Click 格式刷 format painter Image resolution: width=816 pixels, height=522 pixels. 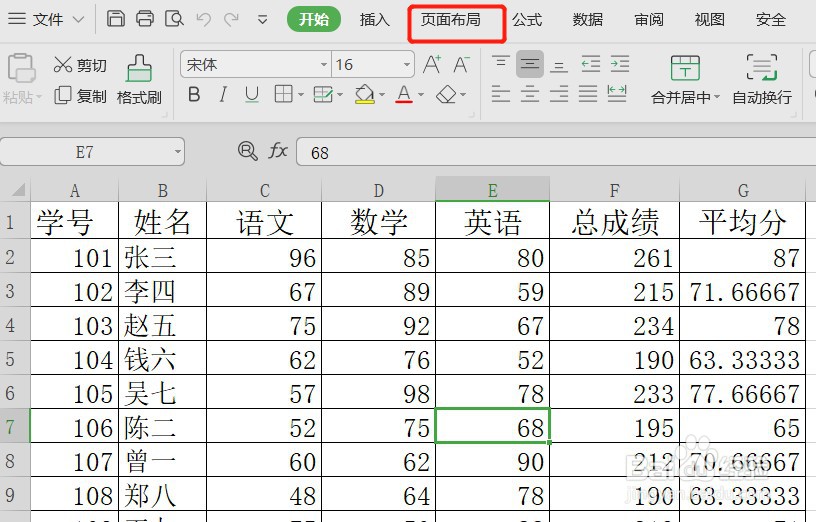(x=139, y=79)
